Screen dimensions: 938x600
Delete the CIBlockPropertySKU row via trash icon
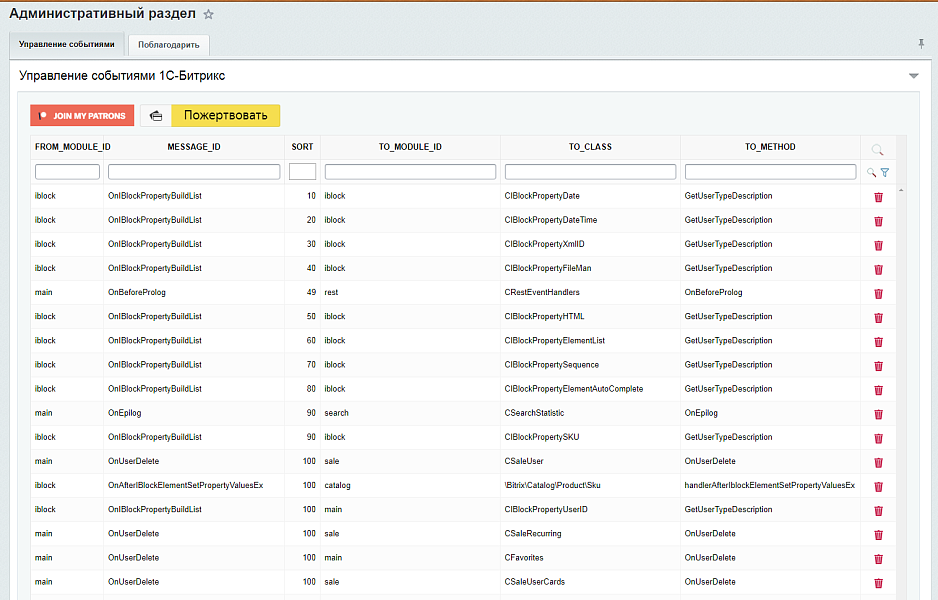click(878, 438)
